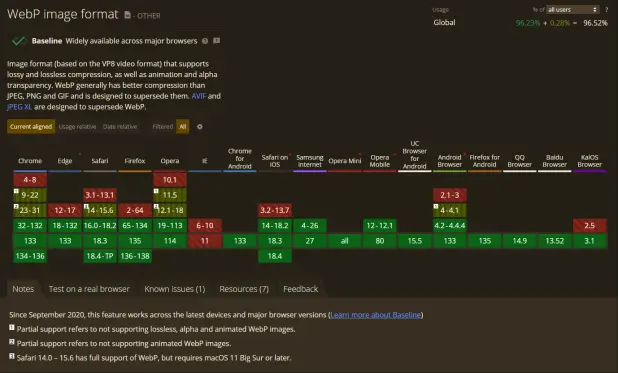The width and height of the screenshot is (618, 373).
Task: Select the Chrome 23-31 version cell
Action: pyautogui.click(x=30, y=211)
